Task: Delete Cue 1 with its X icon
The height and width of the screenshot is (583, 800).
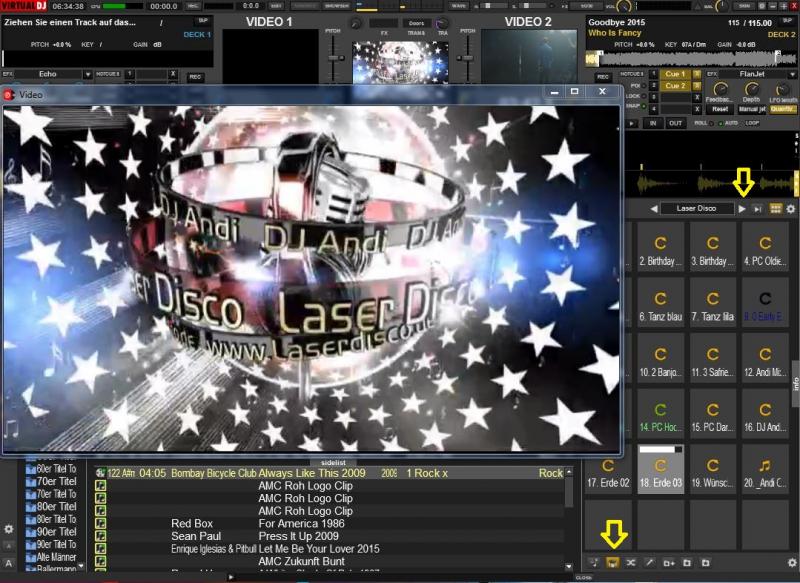Action: pyautogui.click(x=697, y=74)
